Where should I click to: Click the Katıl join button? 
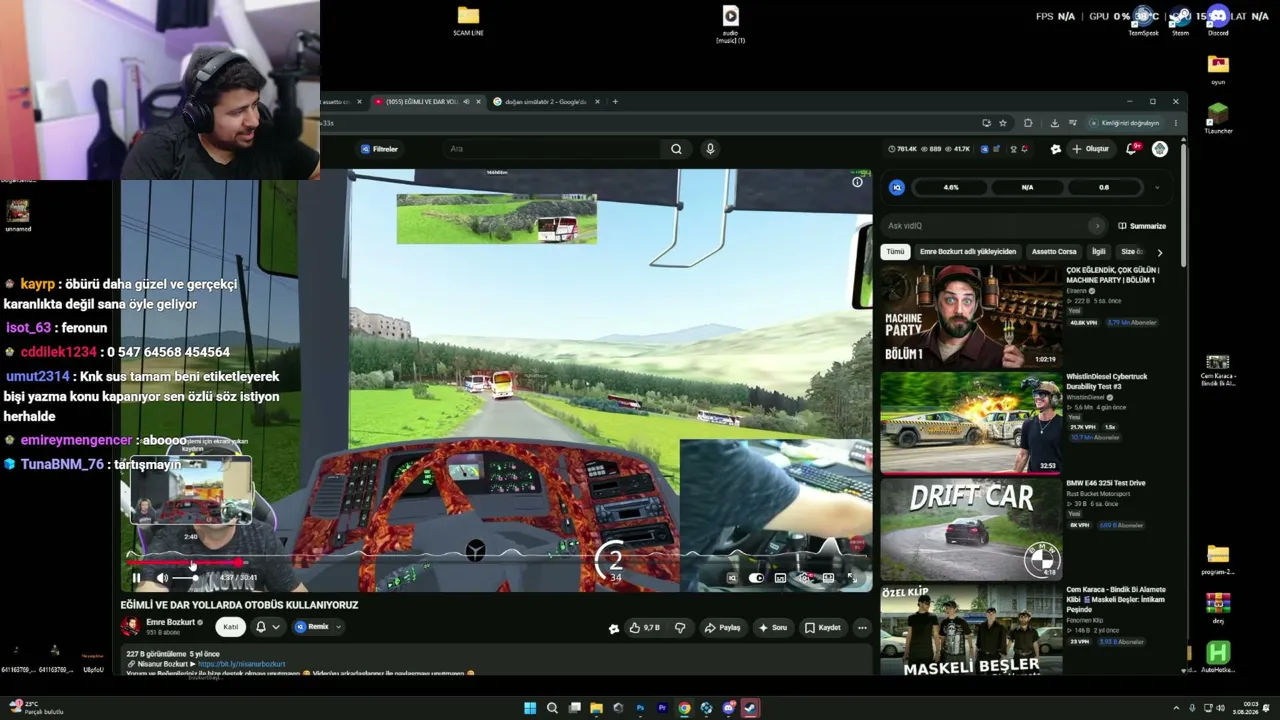pos(231,627)
